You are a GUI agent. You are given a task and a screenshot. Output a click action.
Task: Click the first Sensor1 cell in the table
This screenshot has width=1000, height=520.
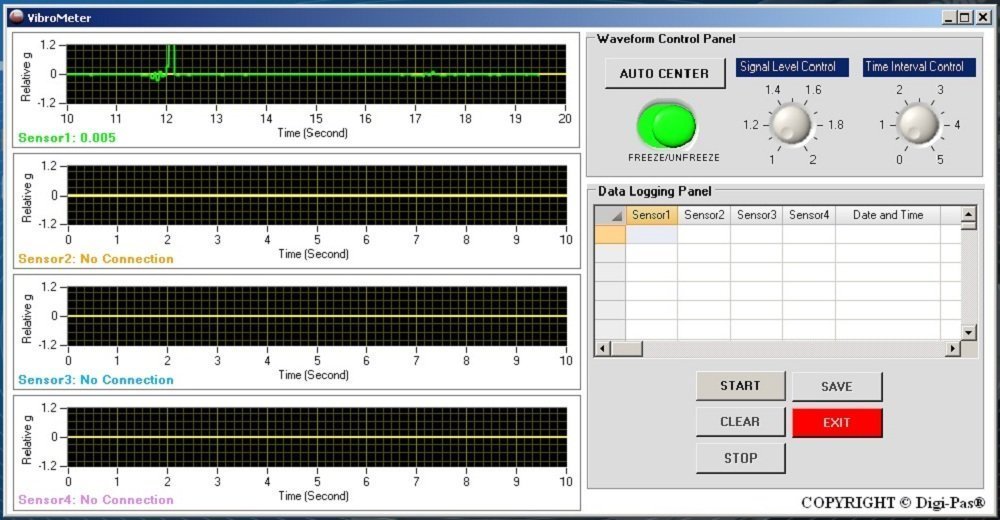coord(651,235)
